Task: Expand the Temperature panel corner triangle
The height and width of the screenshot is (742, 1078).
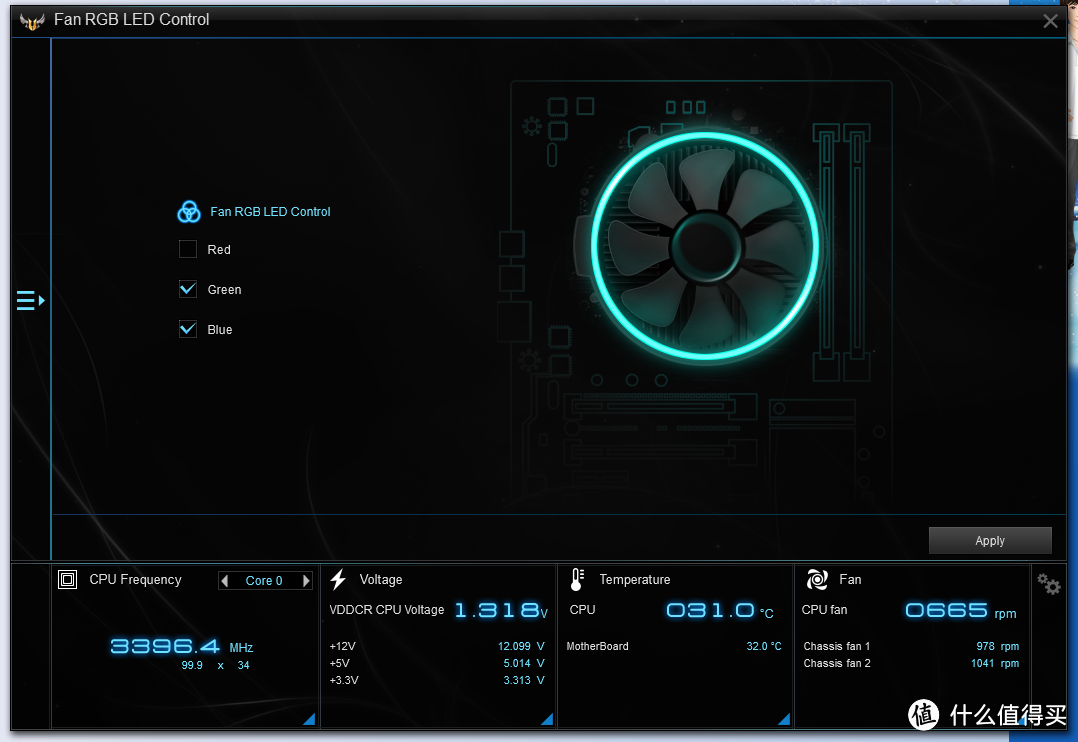Action: (784, 719)
